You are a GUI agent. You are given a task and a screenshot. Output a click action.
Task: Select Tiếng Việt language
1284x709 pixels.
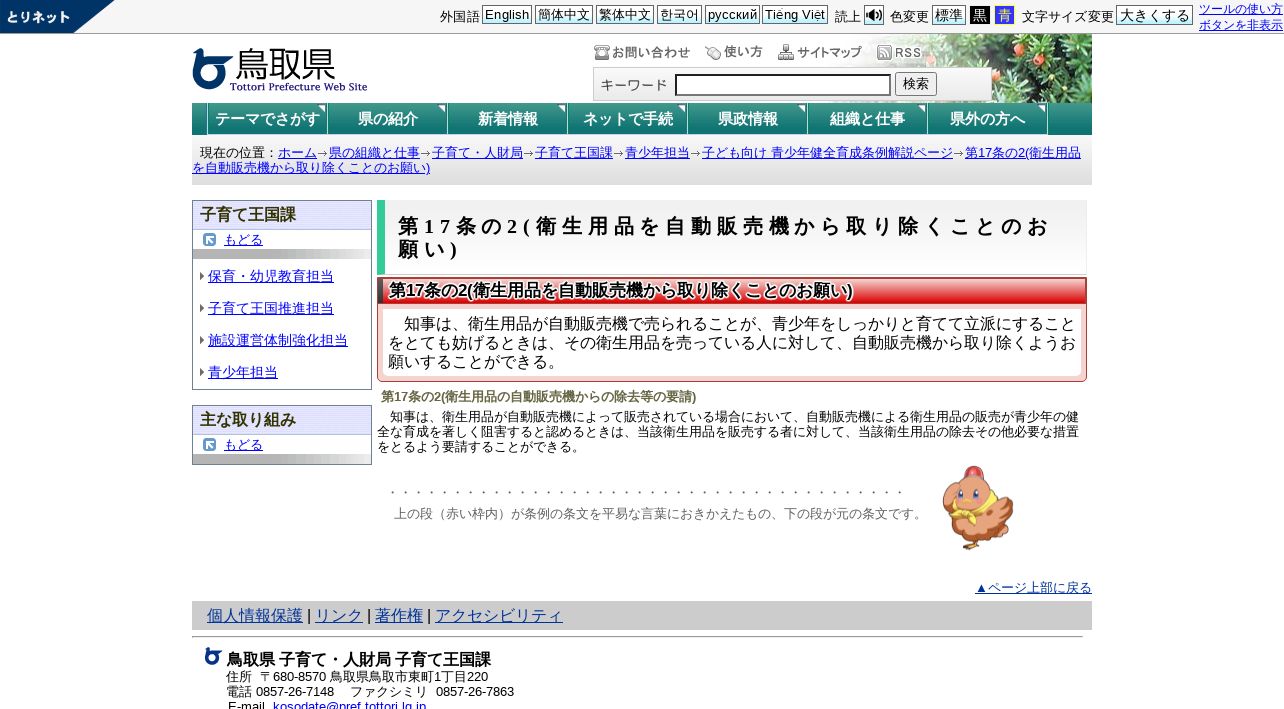795,15
